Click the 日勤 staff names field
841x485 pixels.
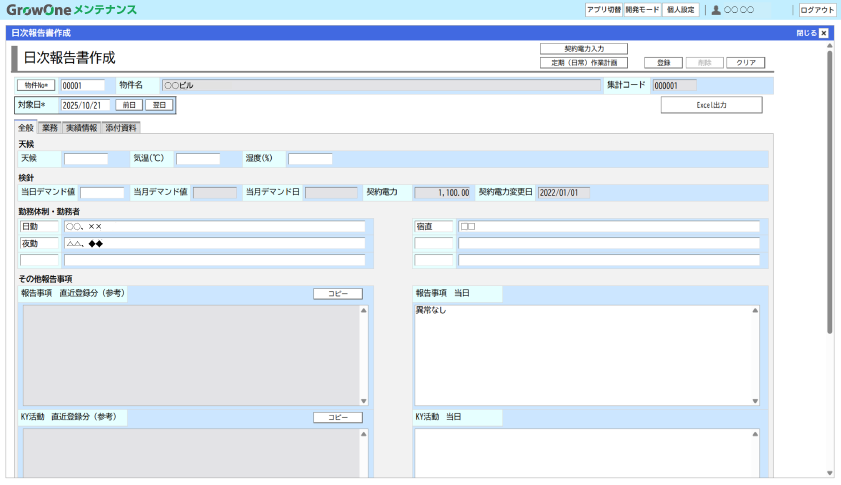215,226
